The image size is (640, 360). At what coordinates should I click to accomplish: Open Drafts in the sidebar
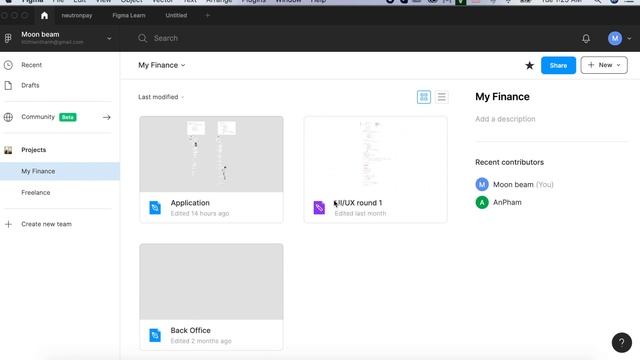pyautogui.click(x=30, y=85)
